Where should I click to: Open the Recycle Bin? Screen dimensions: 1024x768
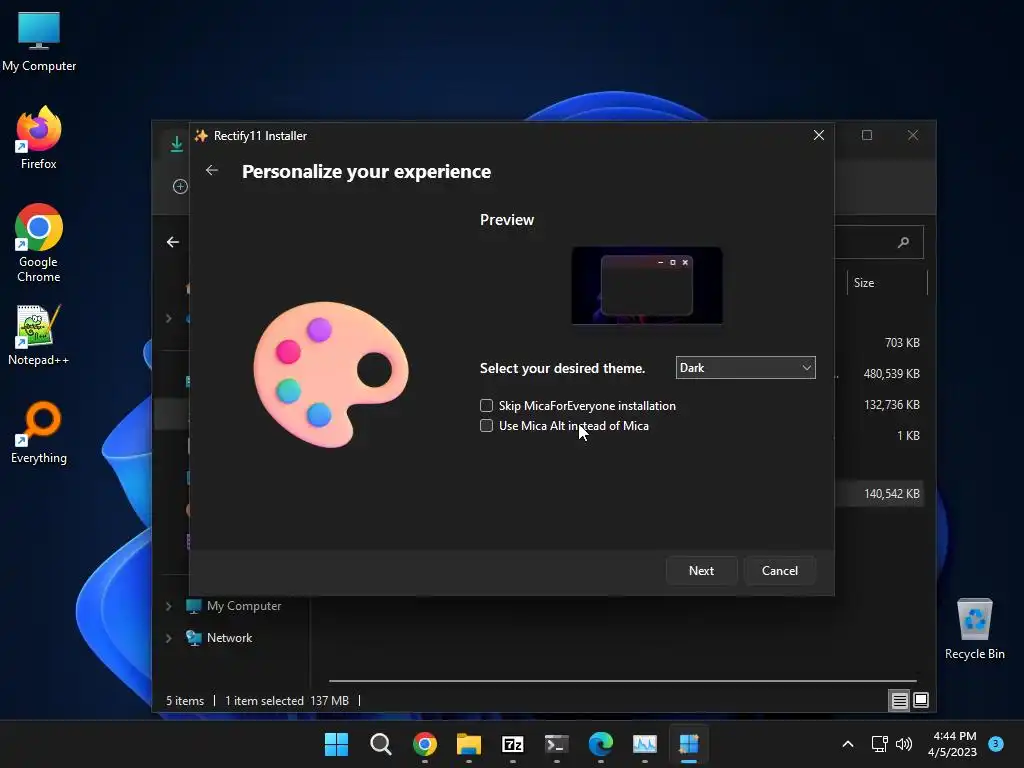(974, 628)
